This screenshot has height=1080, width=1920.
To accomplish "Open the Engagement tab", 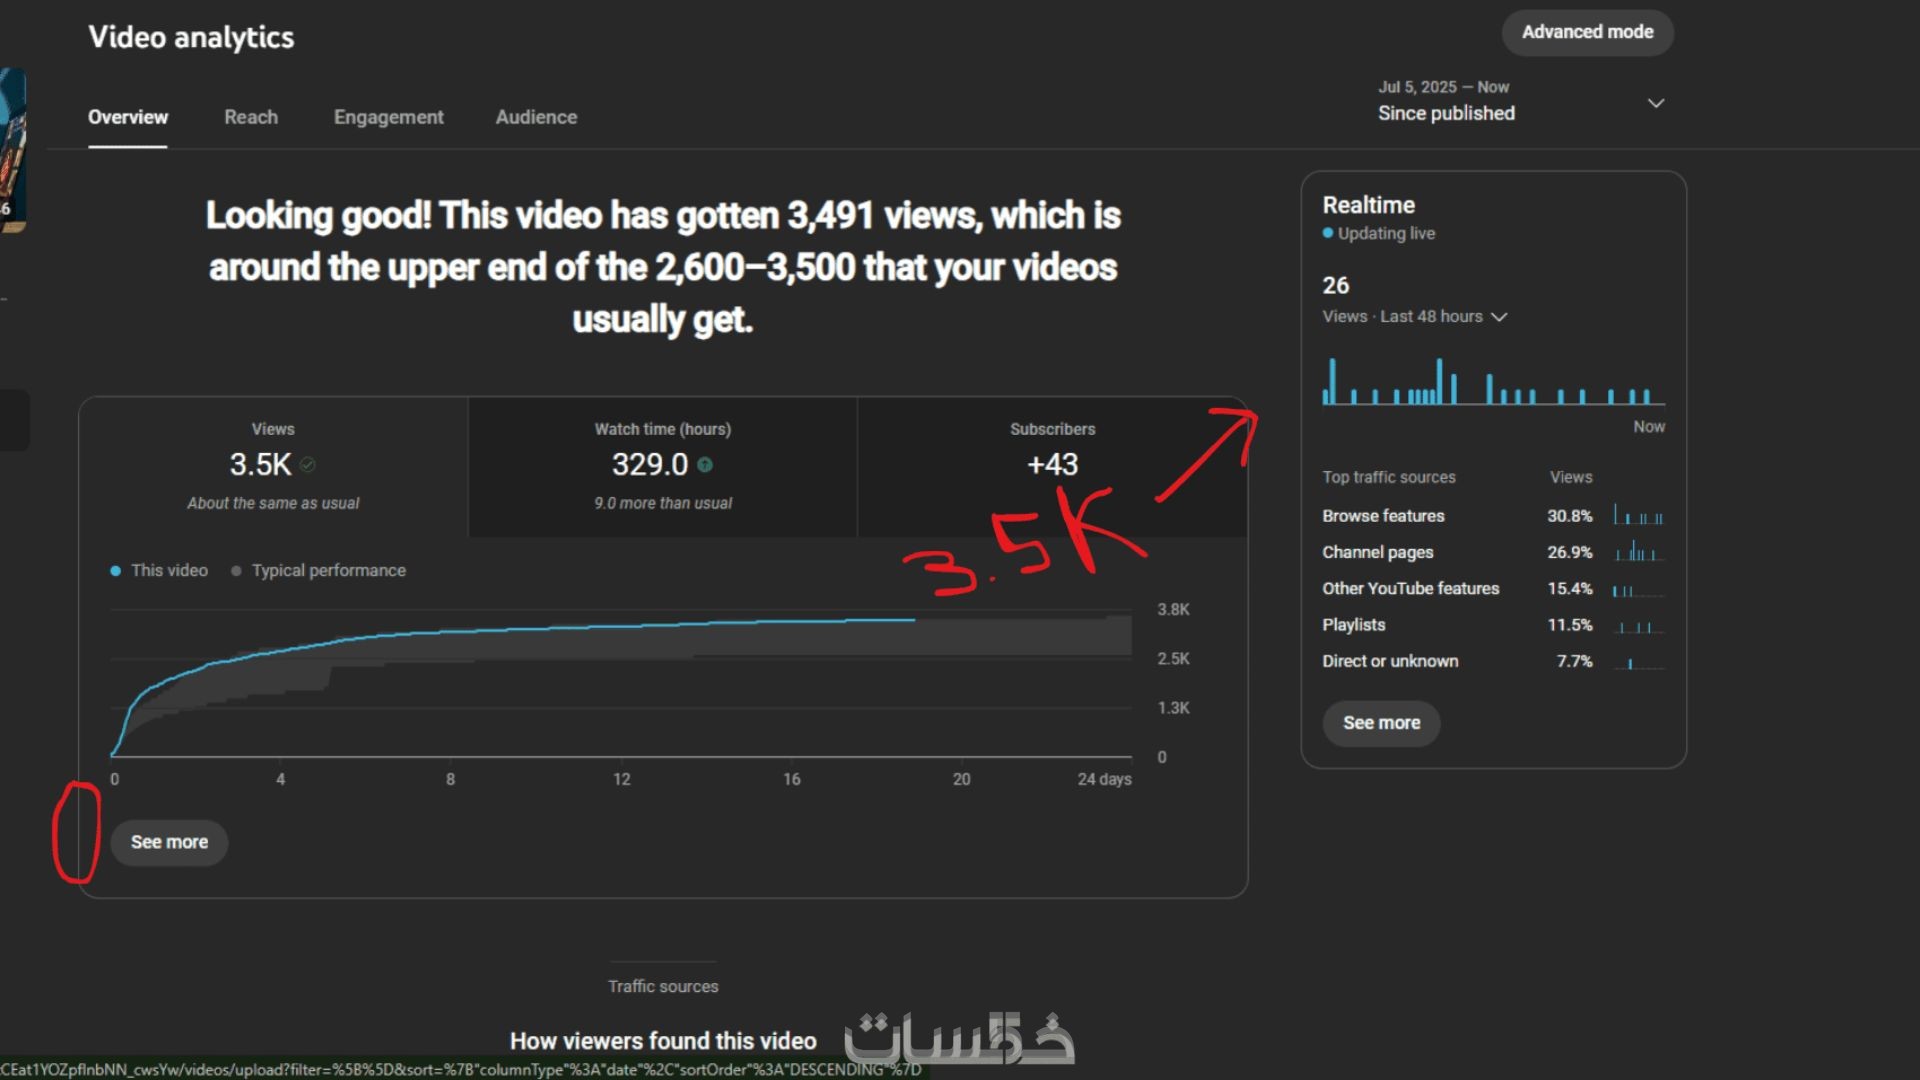I will click(x=388, y=117).
